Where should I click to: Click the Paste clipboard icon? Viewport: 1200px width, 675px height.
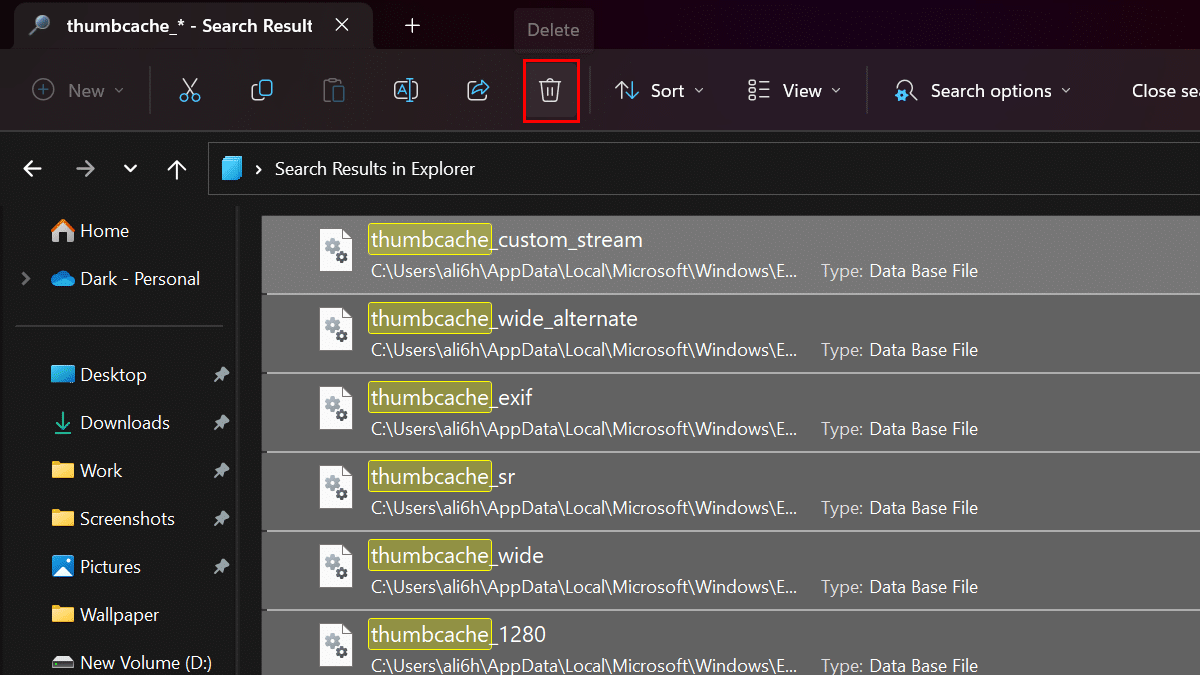(334, 91)
